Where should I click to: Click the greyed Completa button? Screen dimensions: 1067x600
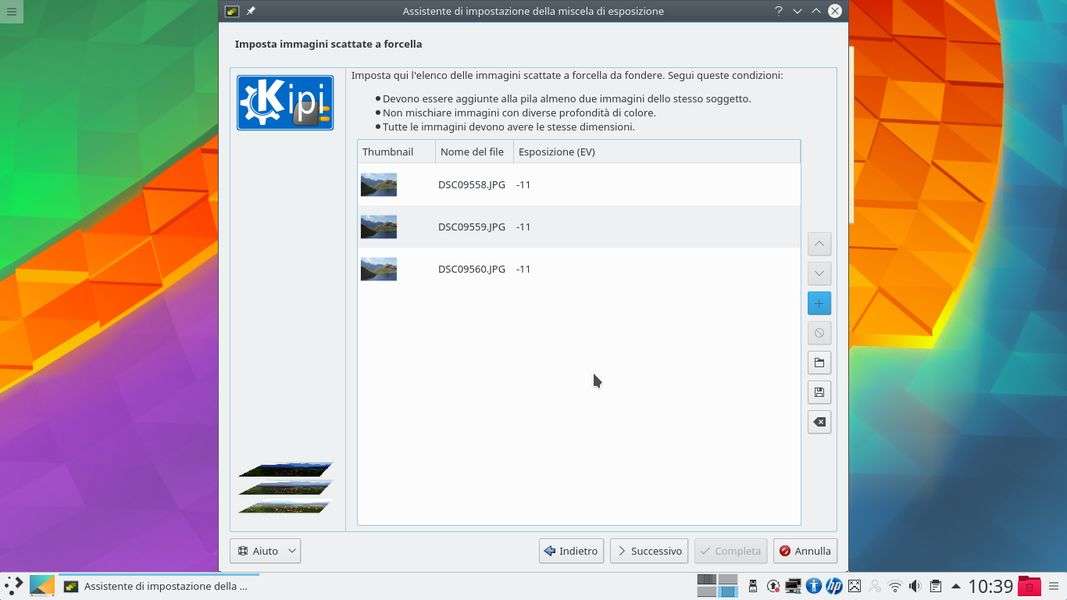click(x=730, y=551)
